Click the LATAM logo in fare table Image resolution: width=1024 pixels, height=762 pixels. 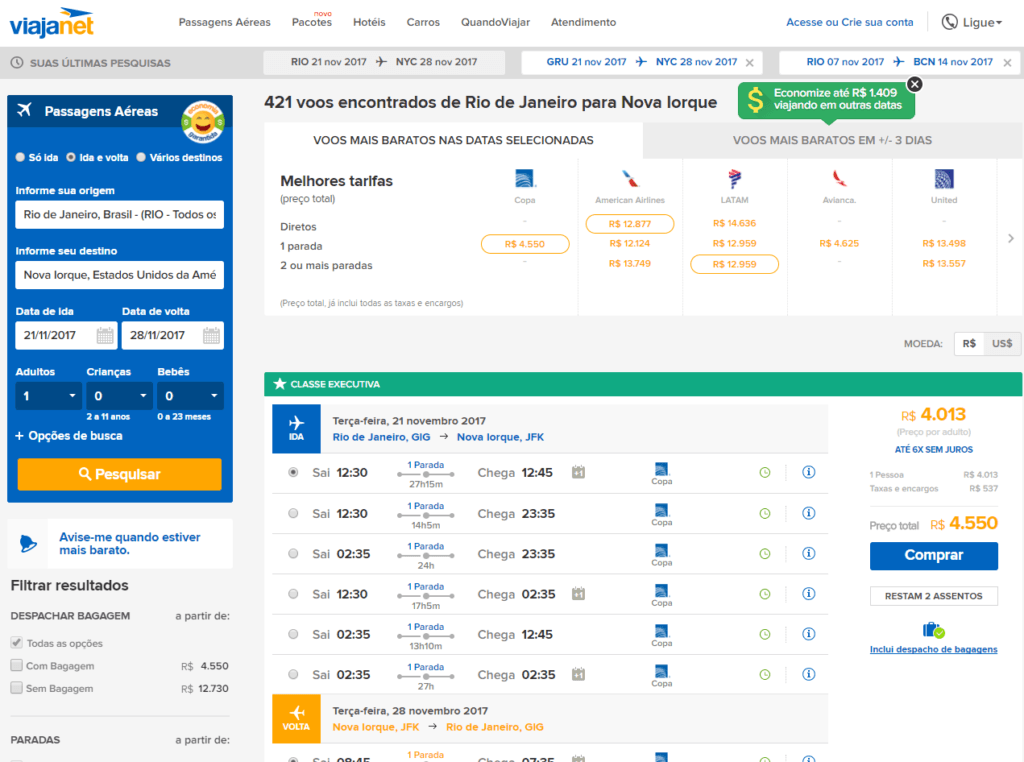coord(735,178)
